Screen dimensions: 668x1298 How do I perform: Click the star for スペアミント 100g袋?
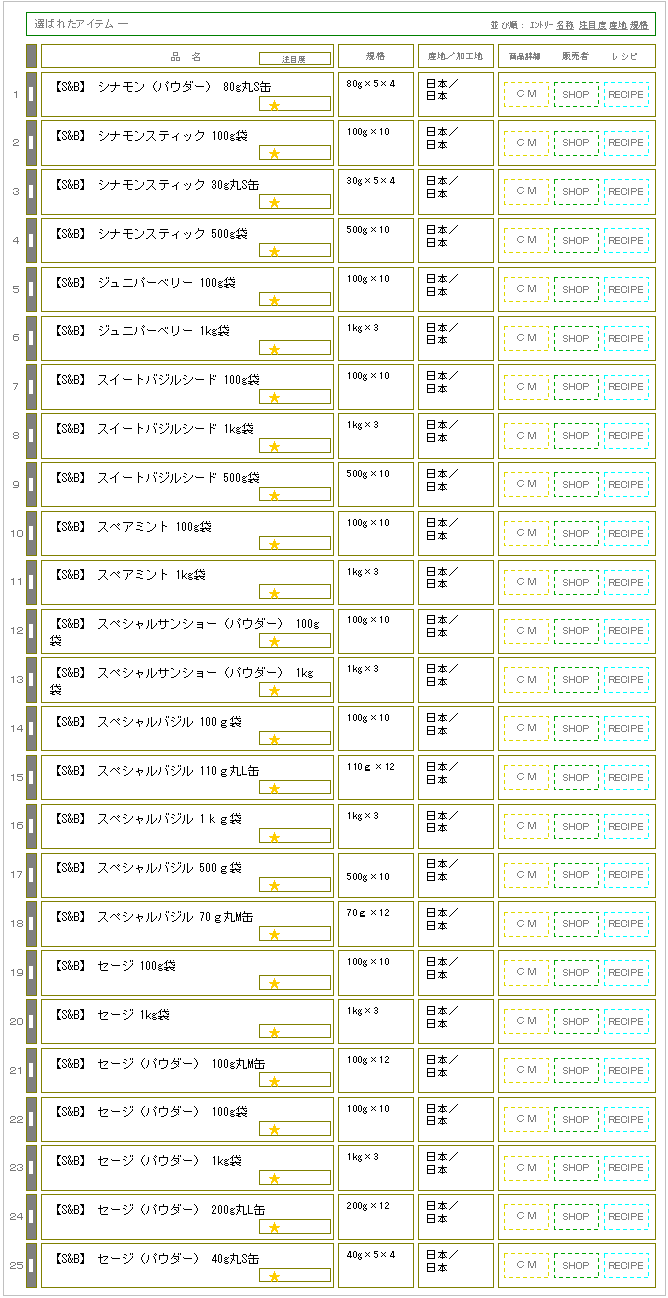click(x=274, y=545)
